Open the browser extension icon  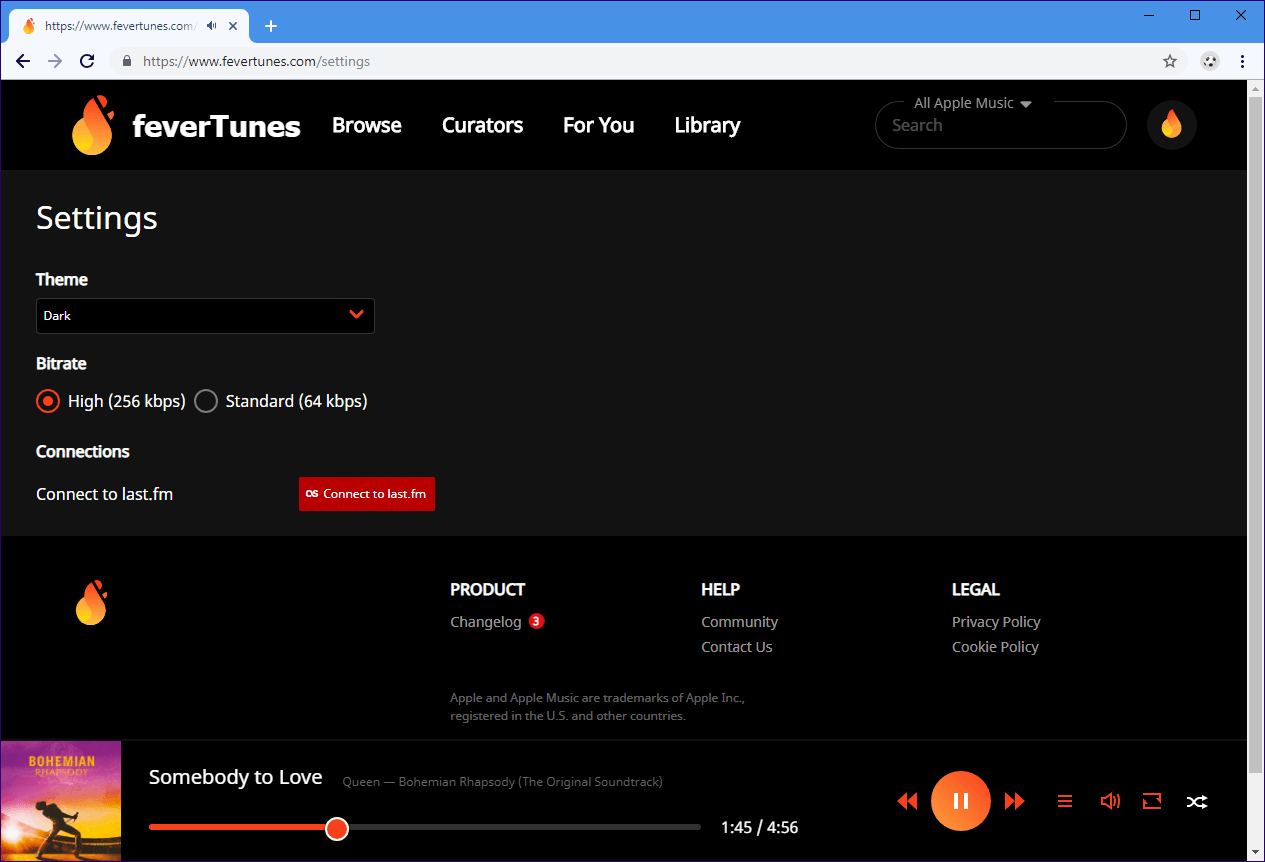1210,61
